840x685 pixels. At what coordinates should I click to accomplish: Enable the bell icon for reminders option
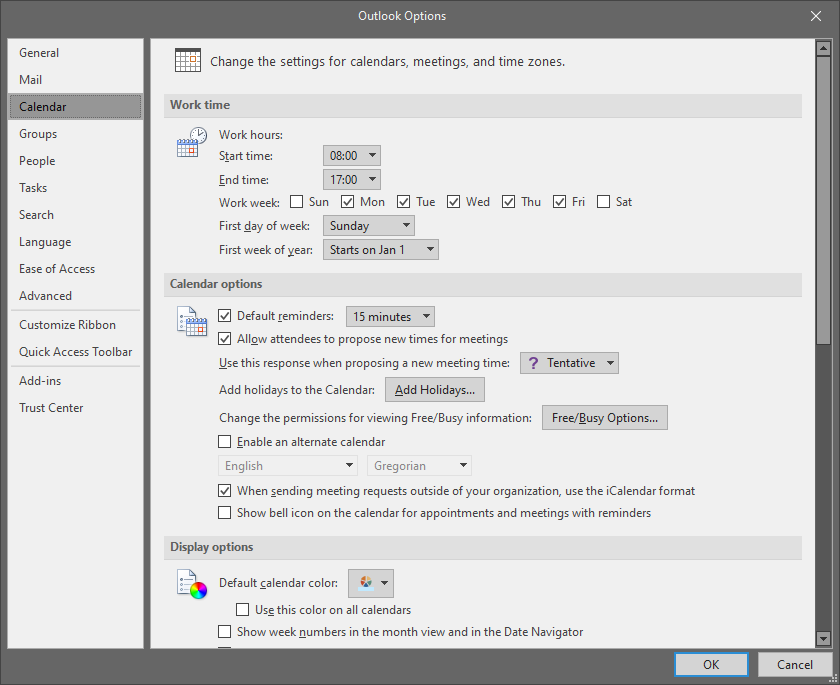click(x=224, y=513)
